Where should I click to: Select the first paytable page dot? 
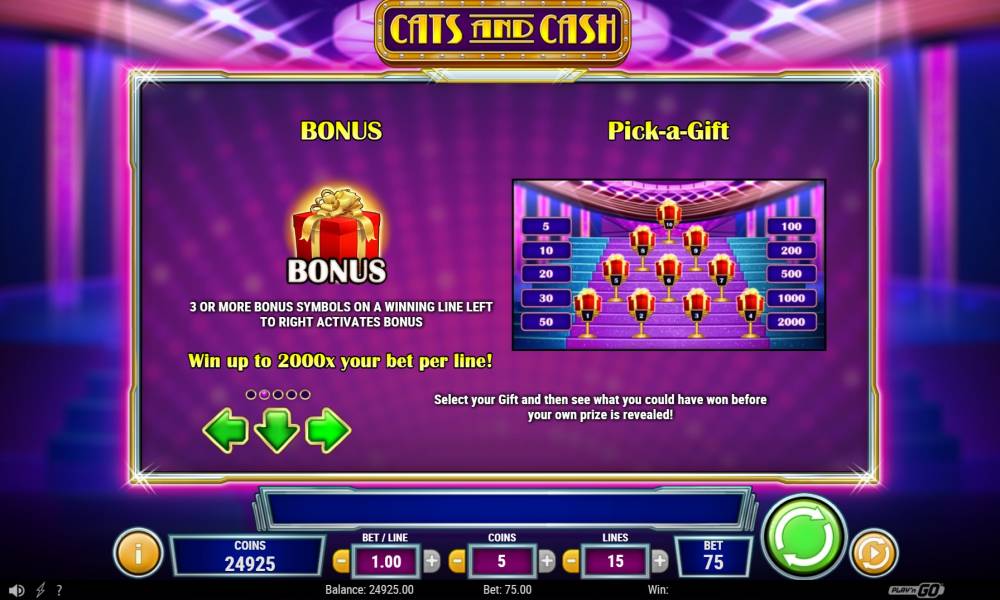pos(251,395)
